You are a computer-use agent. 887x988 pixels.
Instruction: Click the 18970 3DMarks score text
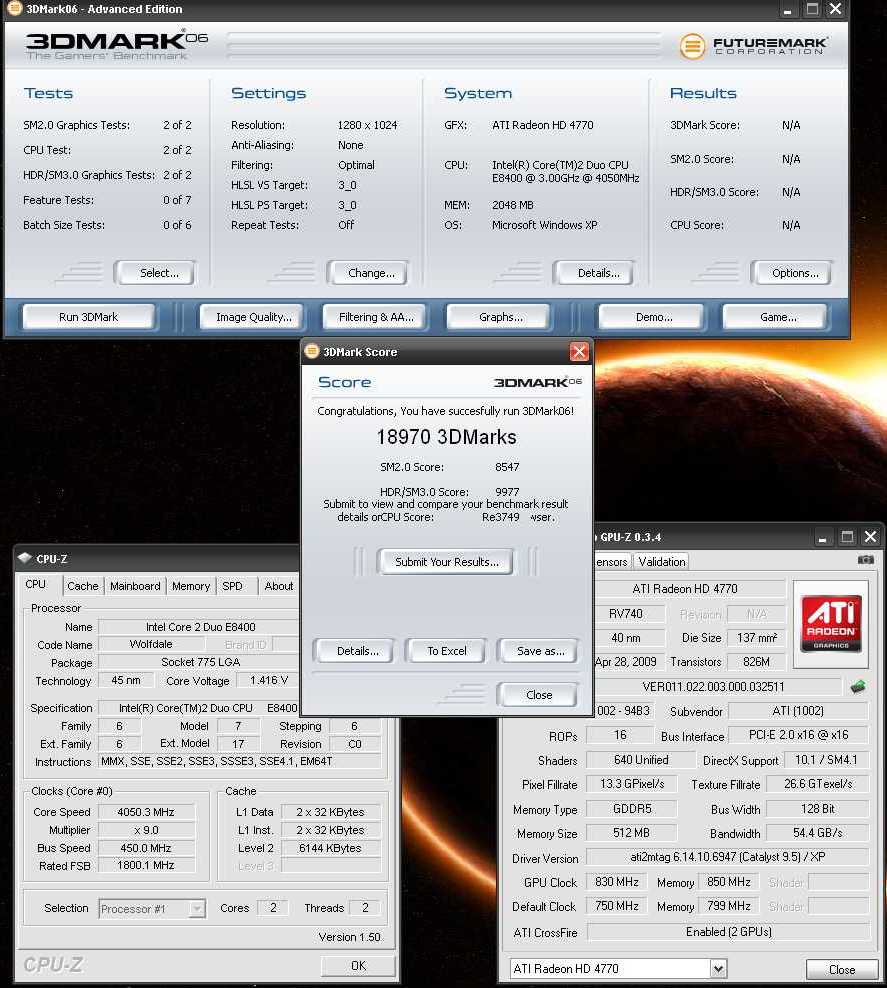pos(446,437)
